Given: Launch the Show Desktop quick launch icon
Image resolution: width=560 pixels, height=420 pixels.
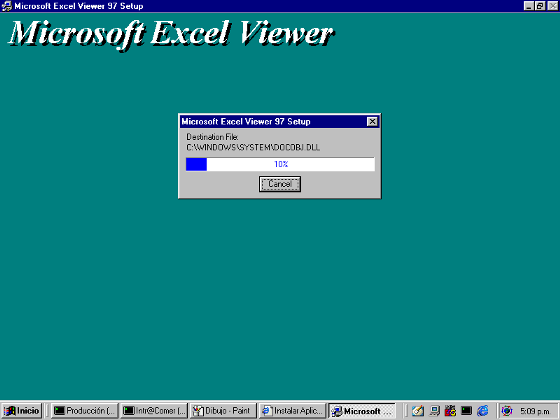Looking at the screenshot, I should [x=418, y=411].
